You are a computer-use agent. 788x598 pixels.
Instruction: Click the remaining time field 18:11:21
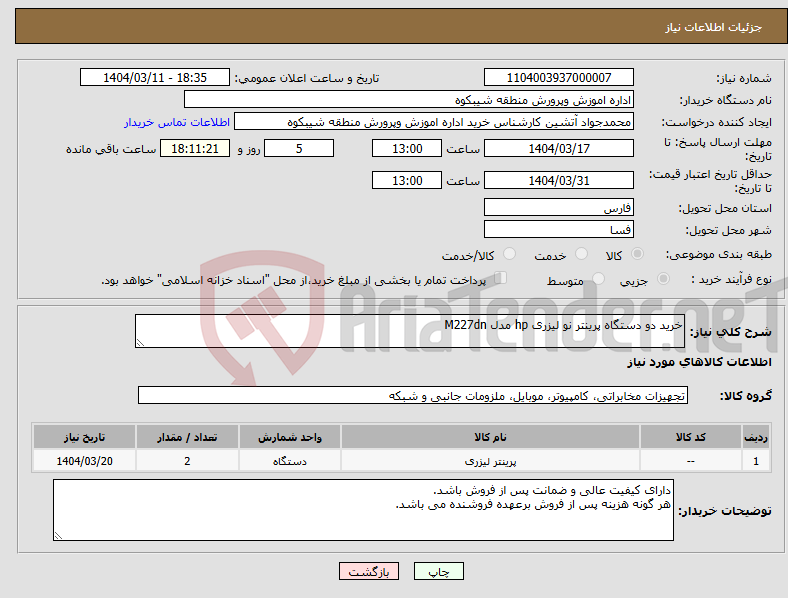point(195,148)
